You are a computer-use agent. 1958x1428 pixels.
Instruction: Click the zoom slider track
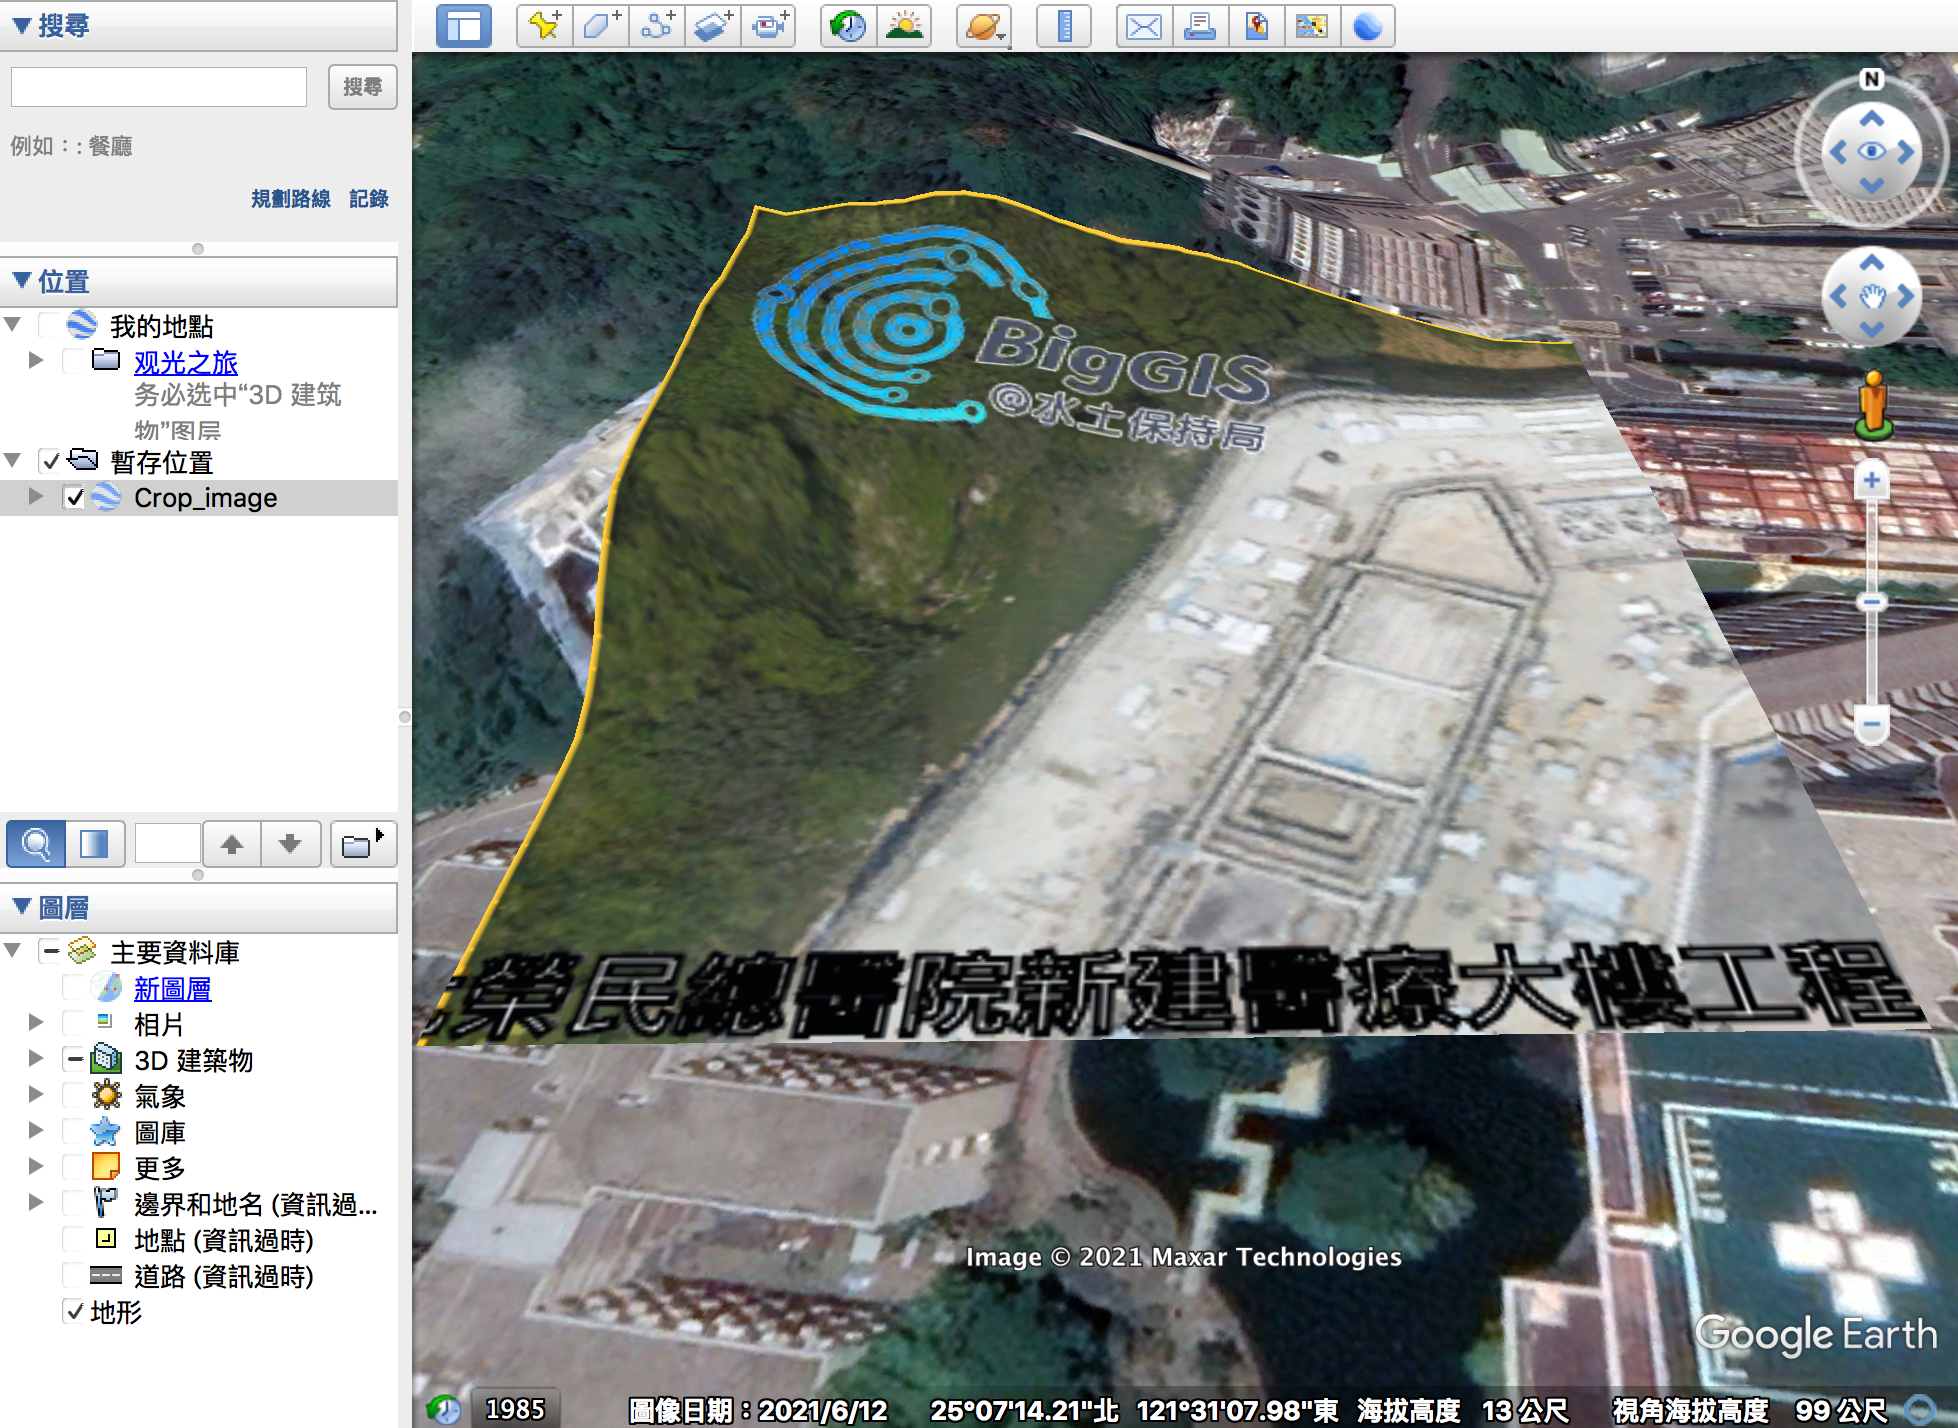point(1872,550)
